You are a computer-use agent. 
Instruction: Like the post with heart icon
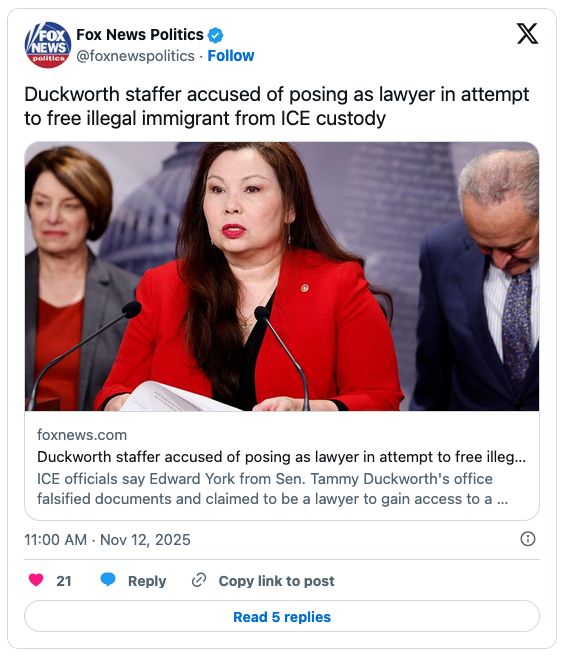point(36,580)
